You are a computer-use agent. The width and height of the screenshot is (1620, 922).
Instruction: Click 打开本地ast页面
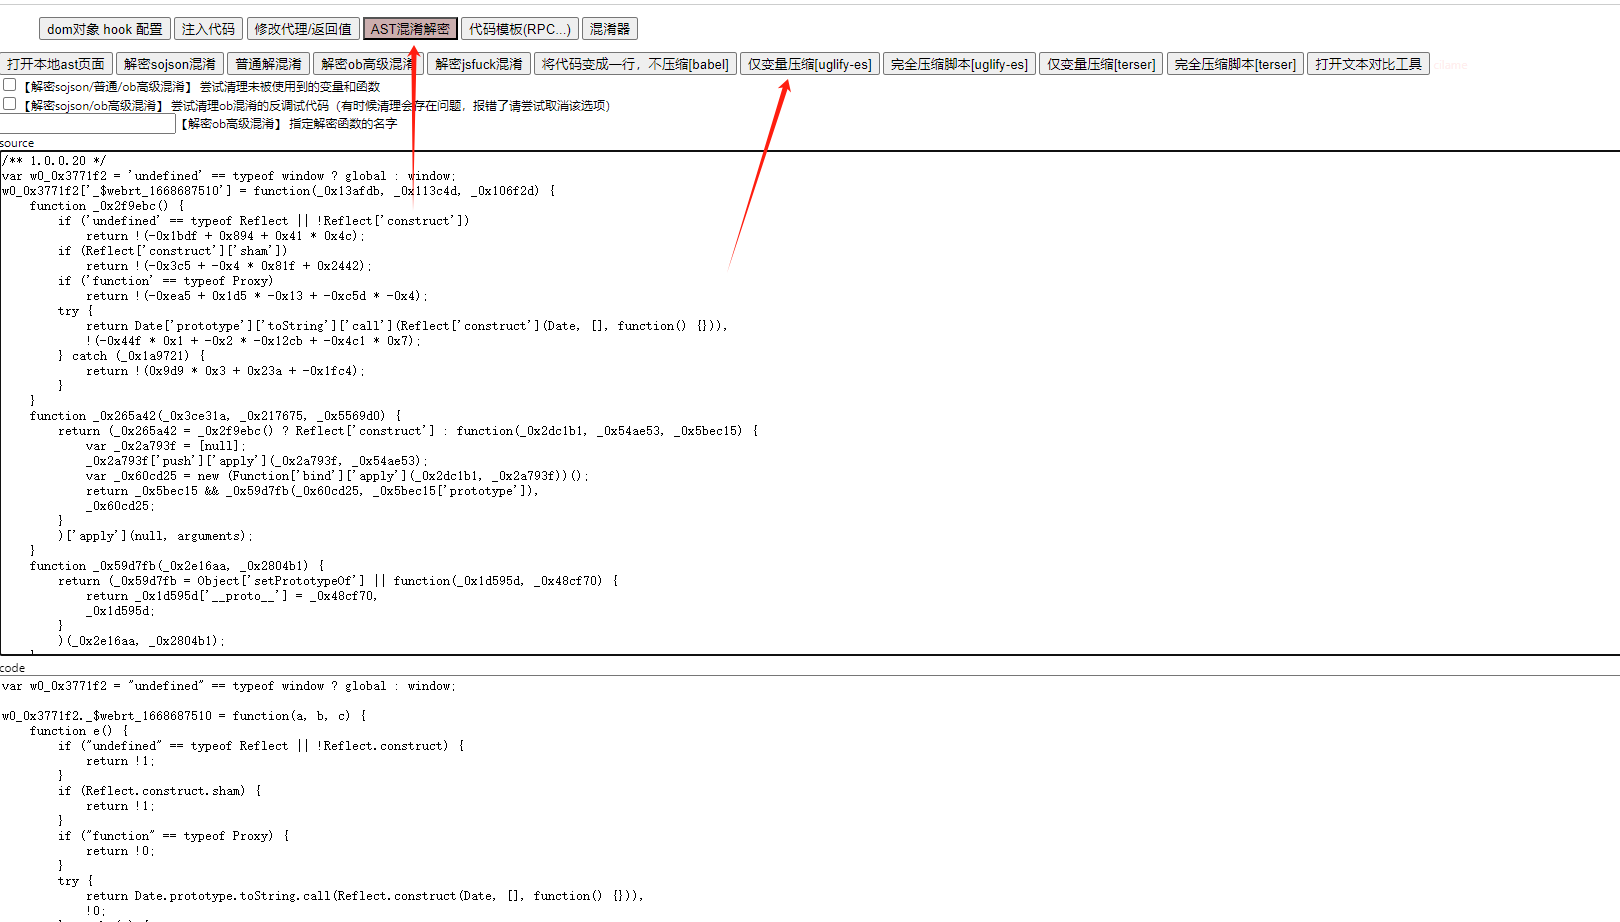click(x=55, y=63)
